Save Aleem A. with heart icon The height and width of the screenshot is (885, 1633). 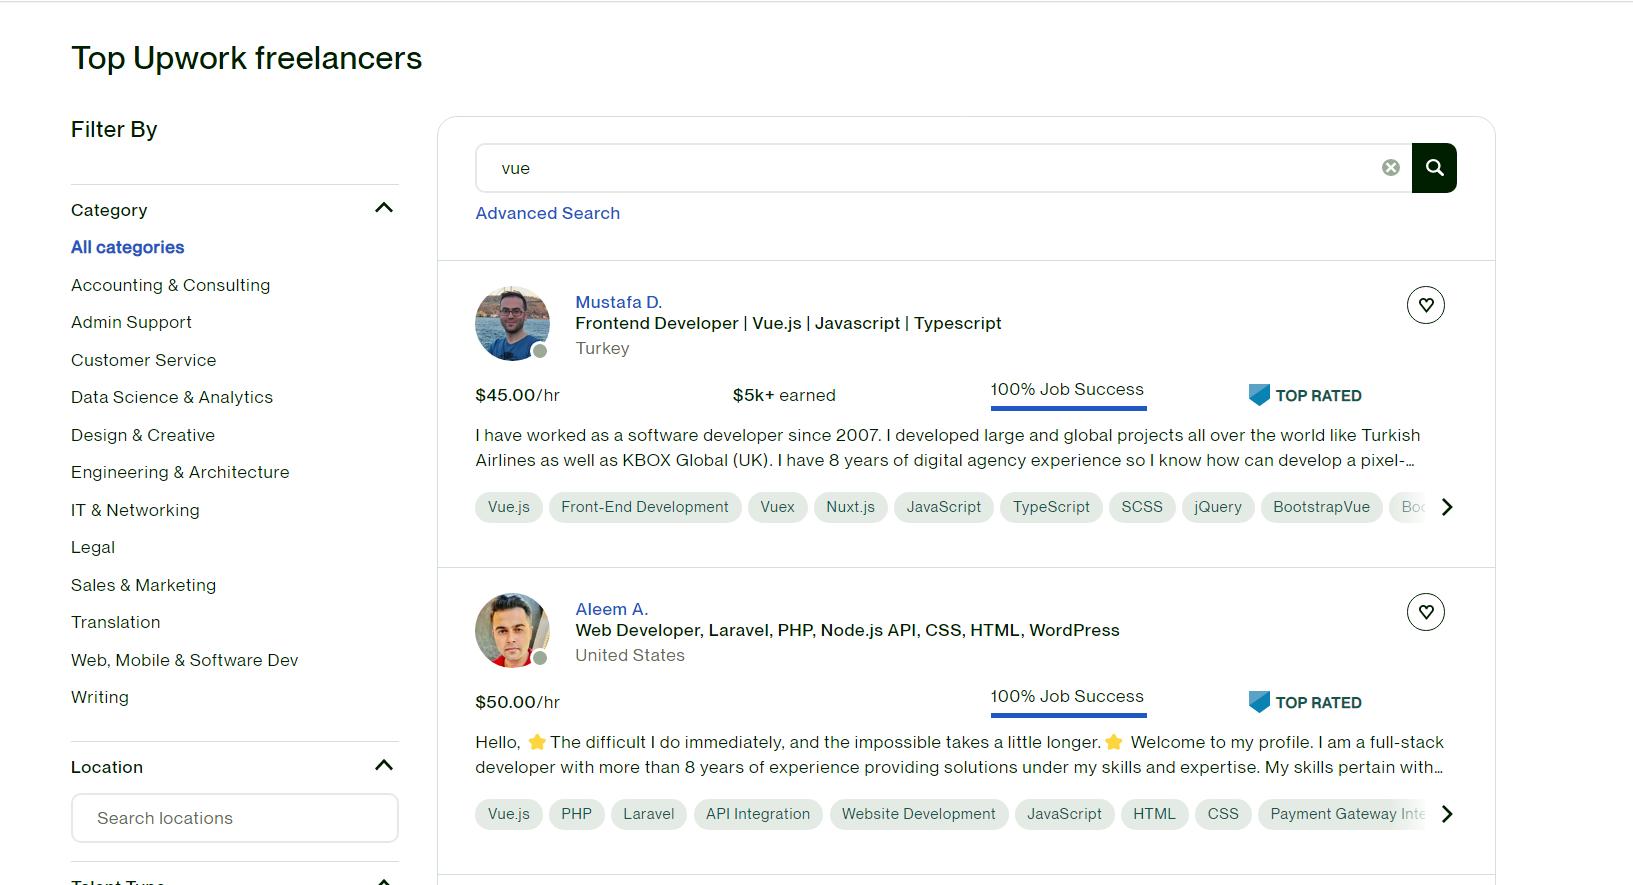click(1425, 612)
